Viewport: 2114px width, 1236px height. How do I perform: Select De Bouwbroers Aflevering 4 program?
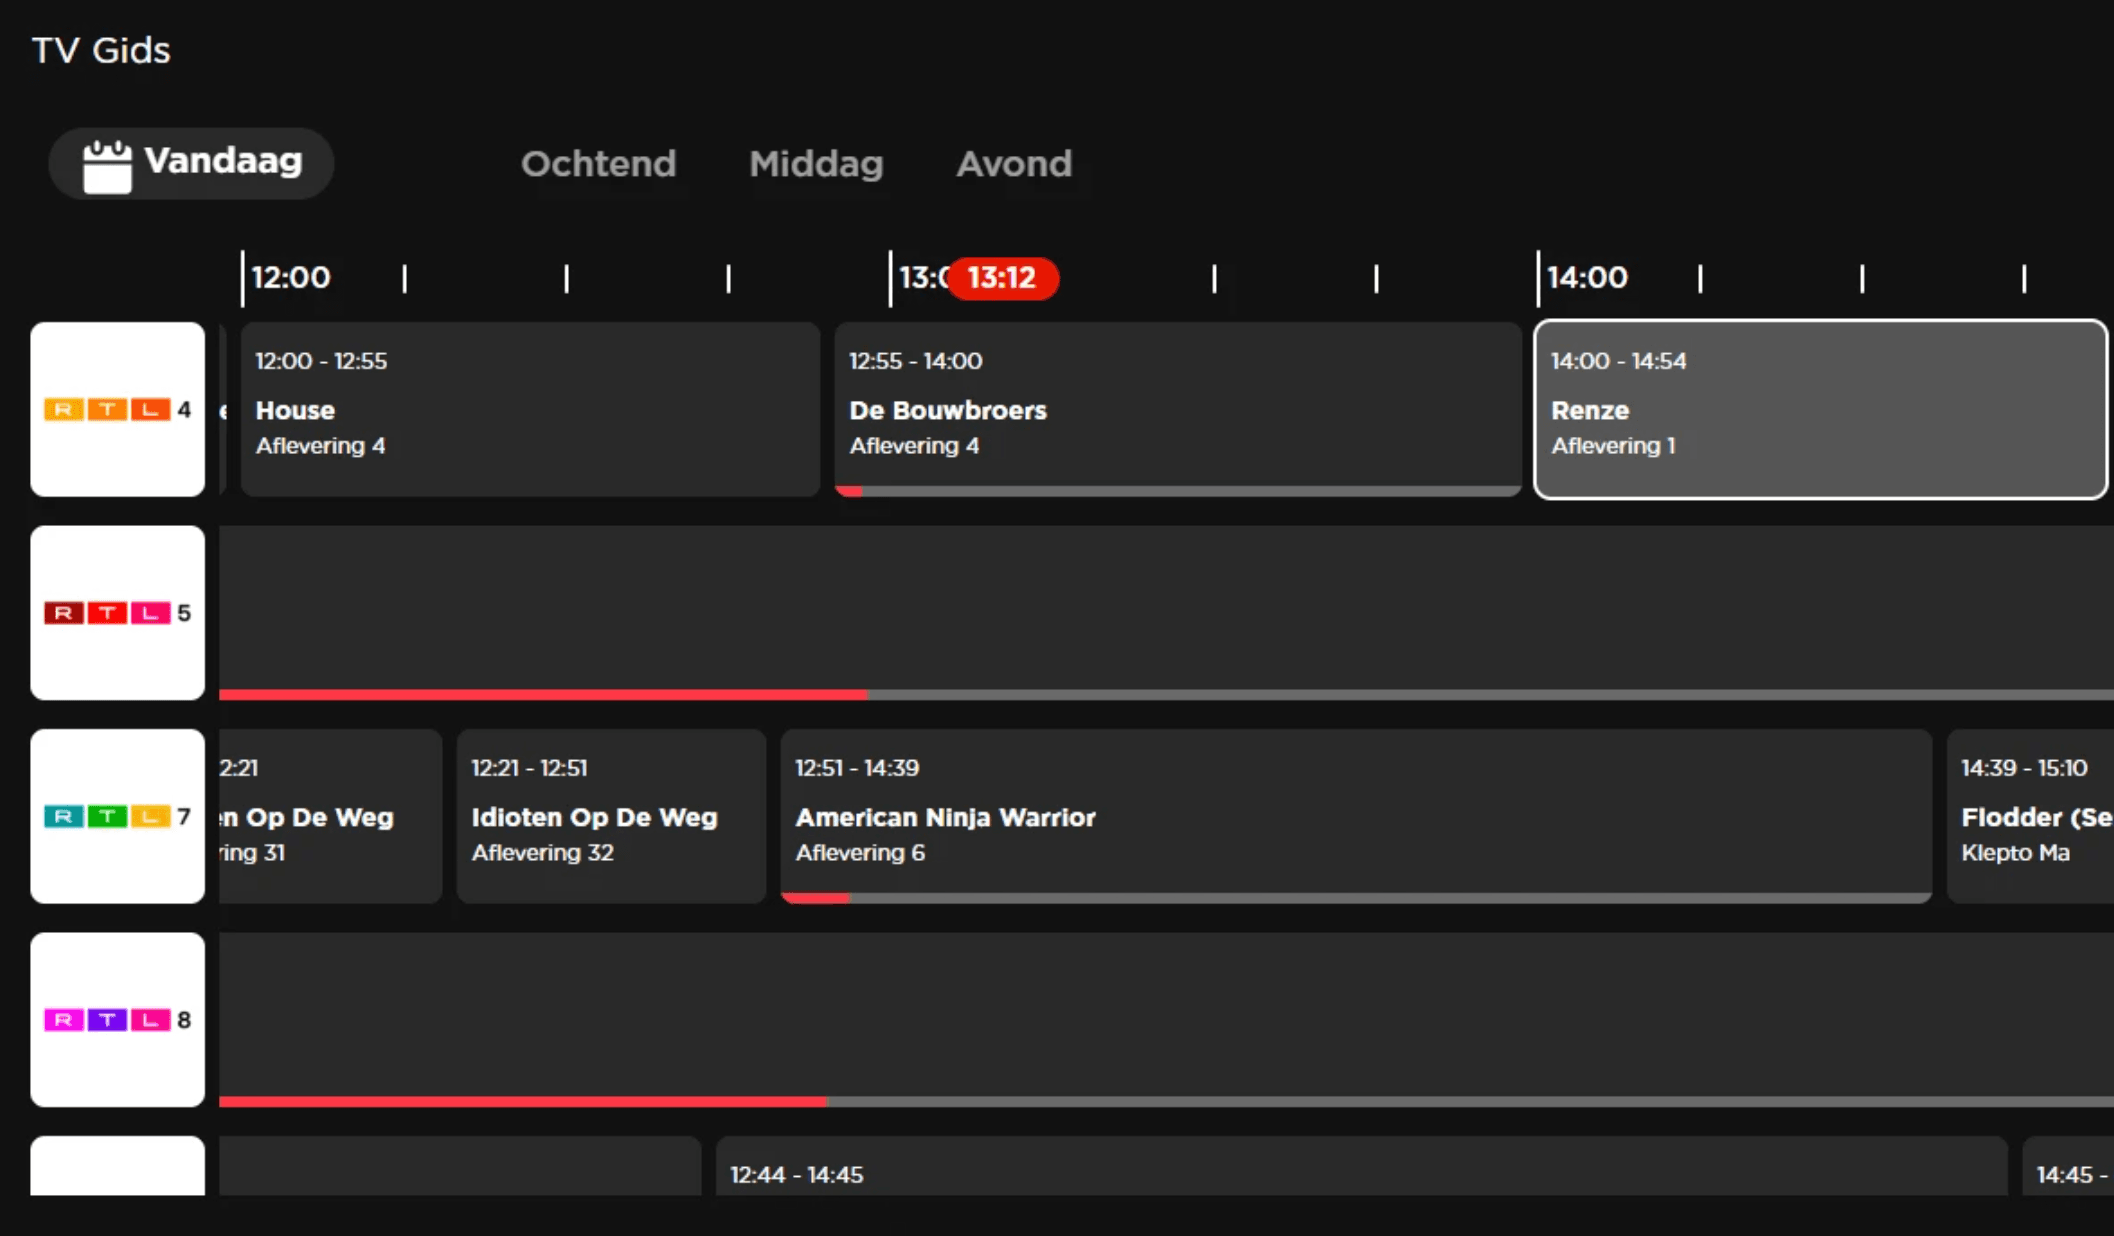click(x=1178, y=409)
